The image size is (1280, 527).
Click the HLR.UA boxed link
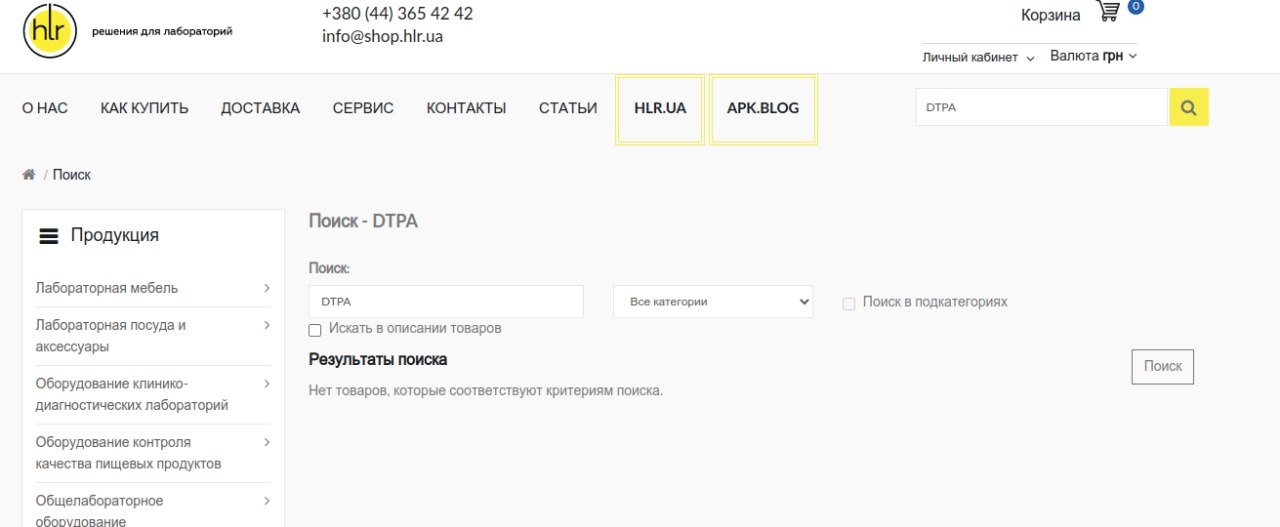coord(660,109)
